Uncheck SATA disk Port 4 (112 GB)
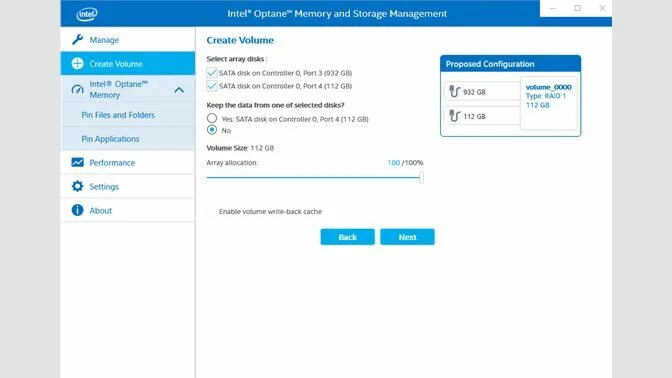This screenshot has width=672, height=378. pos(212,86)
